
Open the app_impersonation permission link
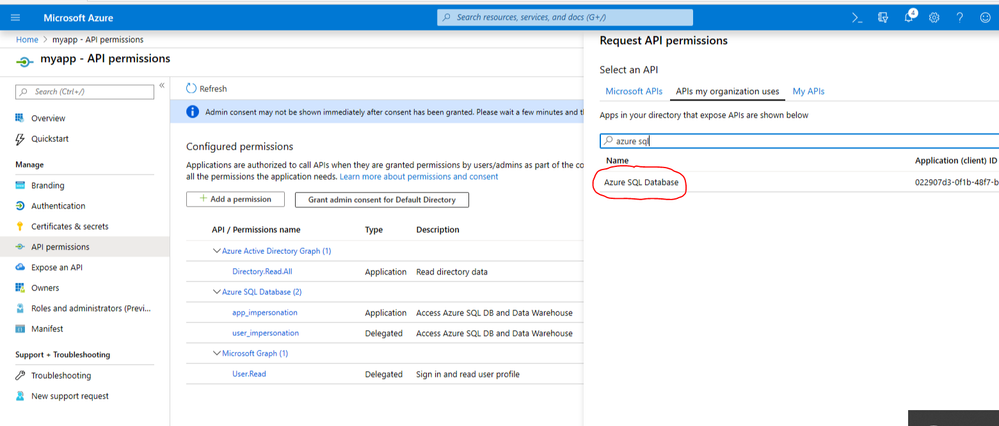coord(265,313)
